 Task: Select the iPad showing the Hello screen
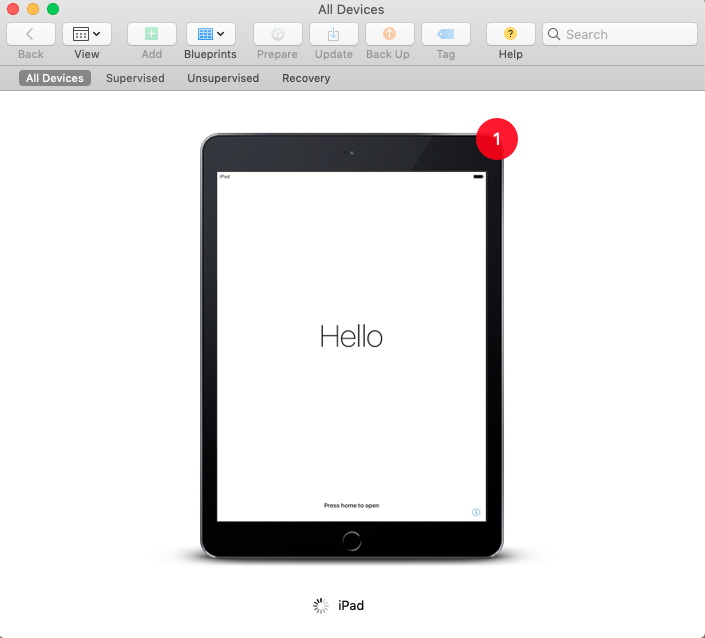[x=351, y=345]
